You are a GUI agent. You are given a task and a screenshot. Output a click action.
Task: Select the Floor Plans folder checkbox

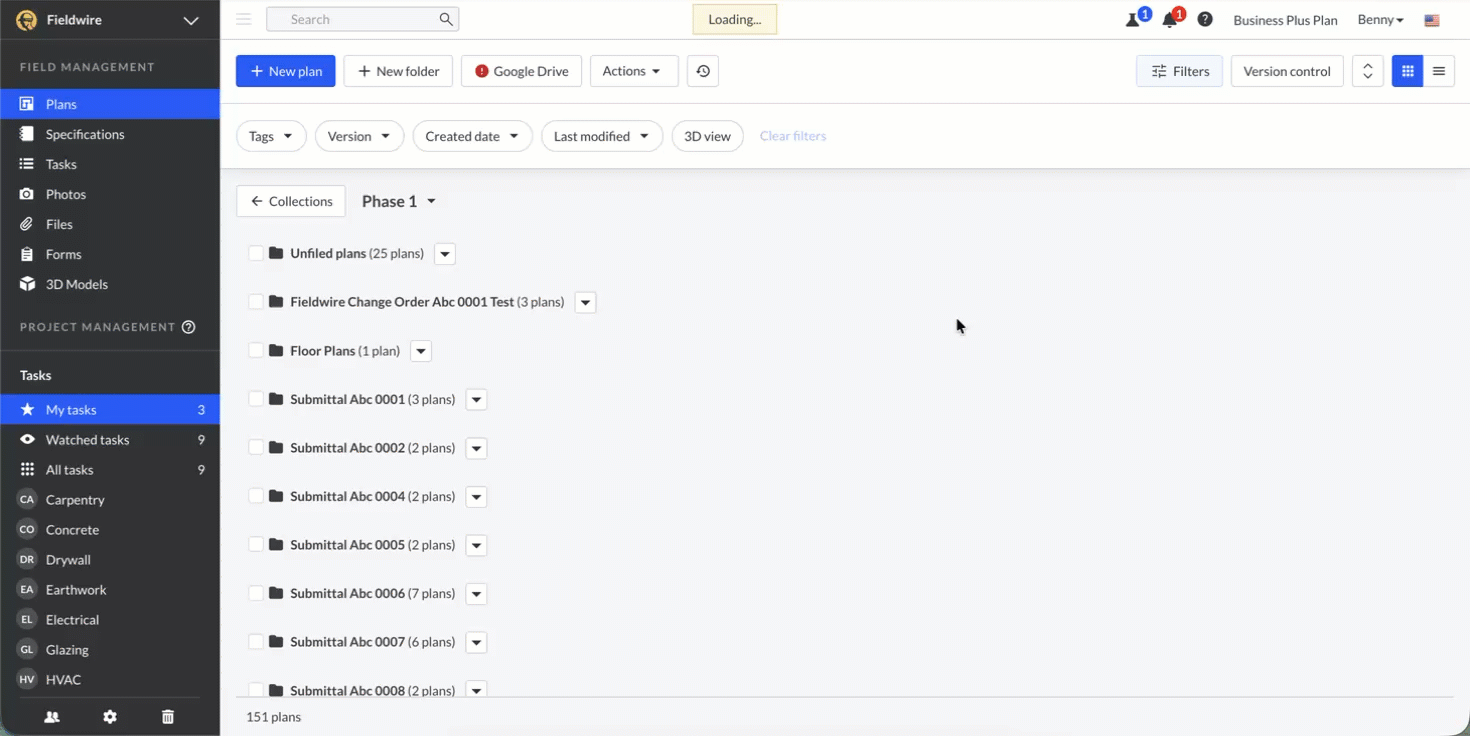pos(256,351)
